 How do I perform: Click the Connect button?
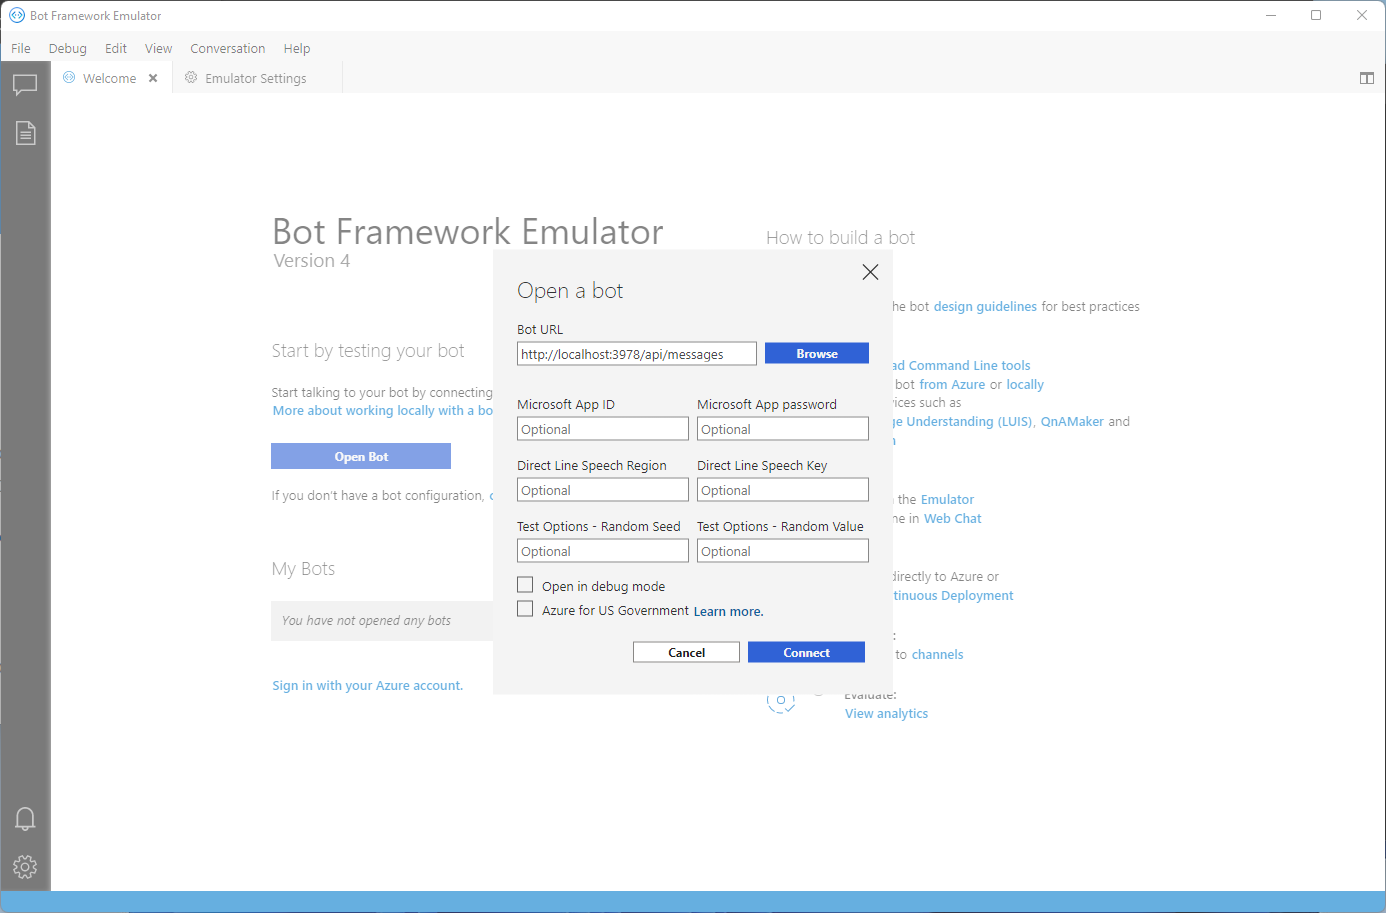pyautogui.click(x=806, y=652)
